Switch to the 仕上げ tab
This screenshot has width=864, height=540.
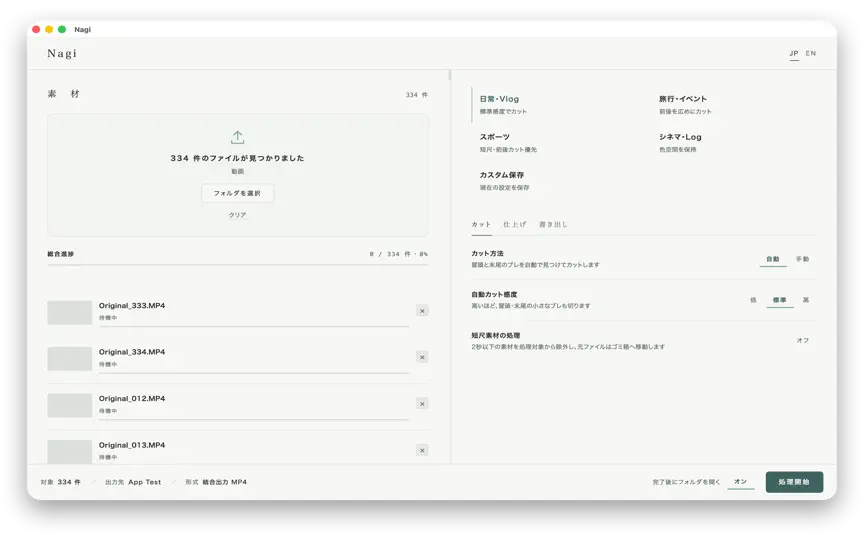515,225
